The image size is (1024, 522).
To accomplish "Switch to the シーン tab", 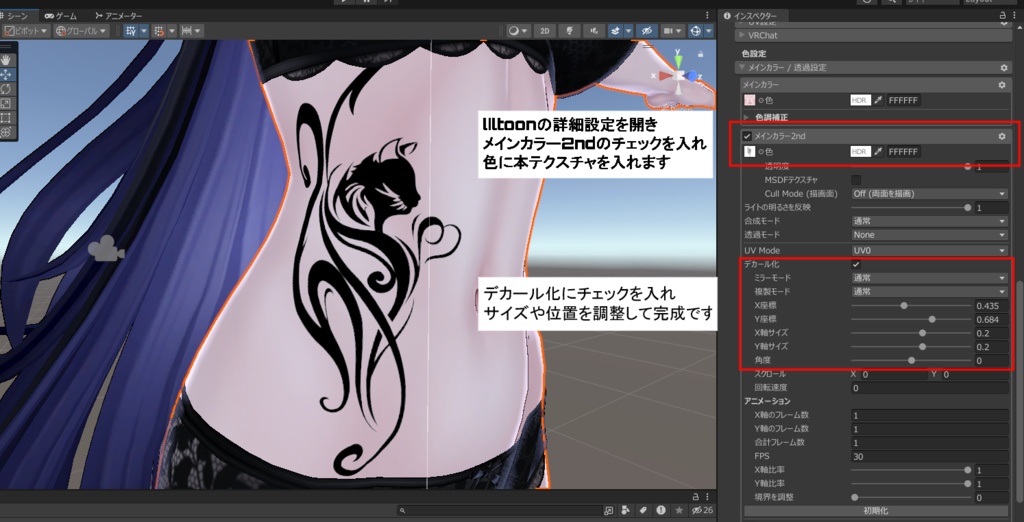I will pos(18,16).
